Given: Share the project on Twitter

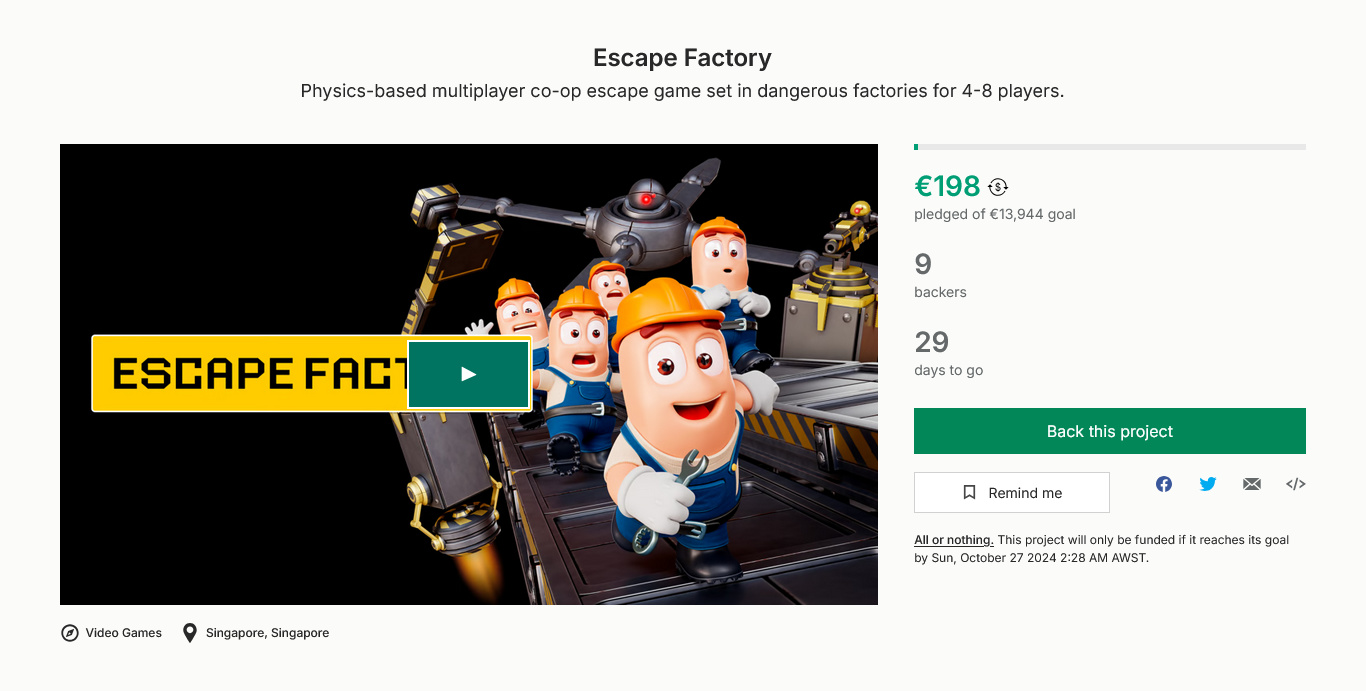Looking at the screenshot, I should [x=1208, y=484].
